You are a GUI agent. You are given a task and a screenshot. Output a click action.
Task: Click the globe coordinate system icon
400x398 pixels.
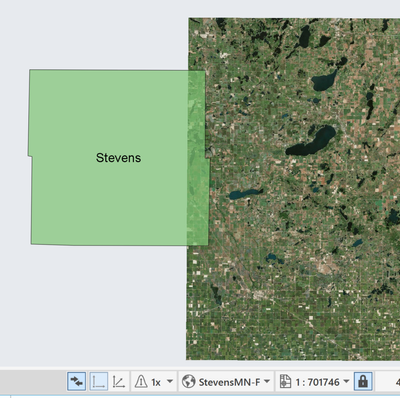click(x=188, y=382)
